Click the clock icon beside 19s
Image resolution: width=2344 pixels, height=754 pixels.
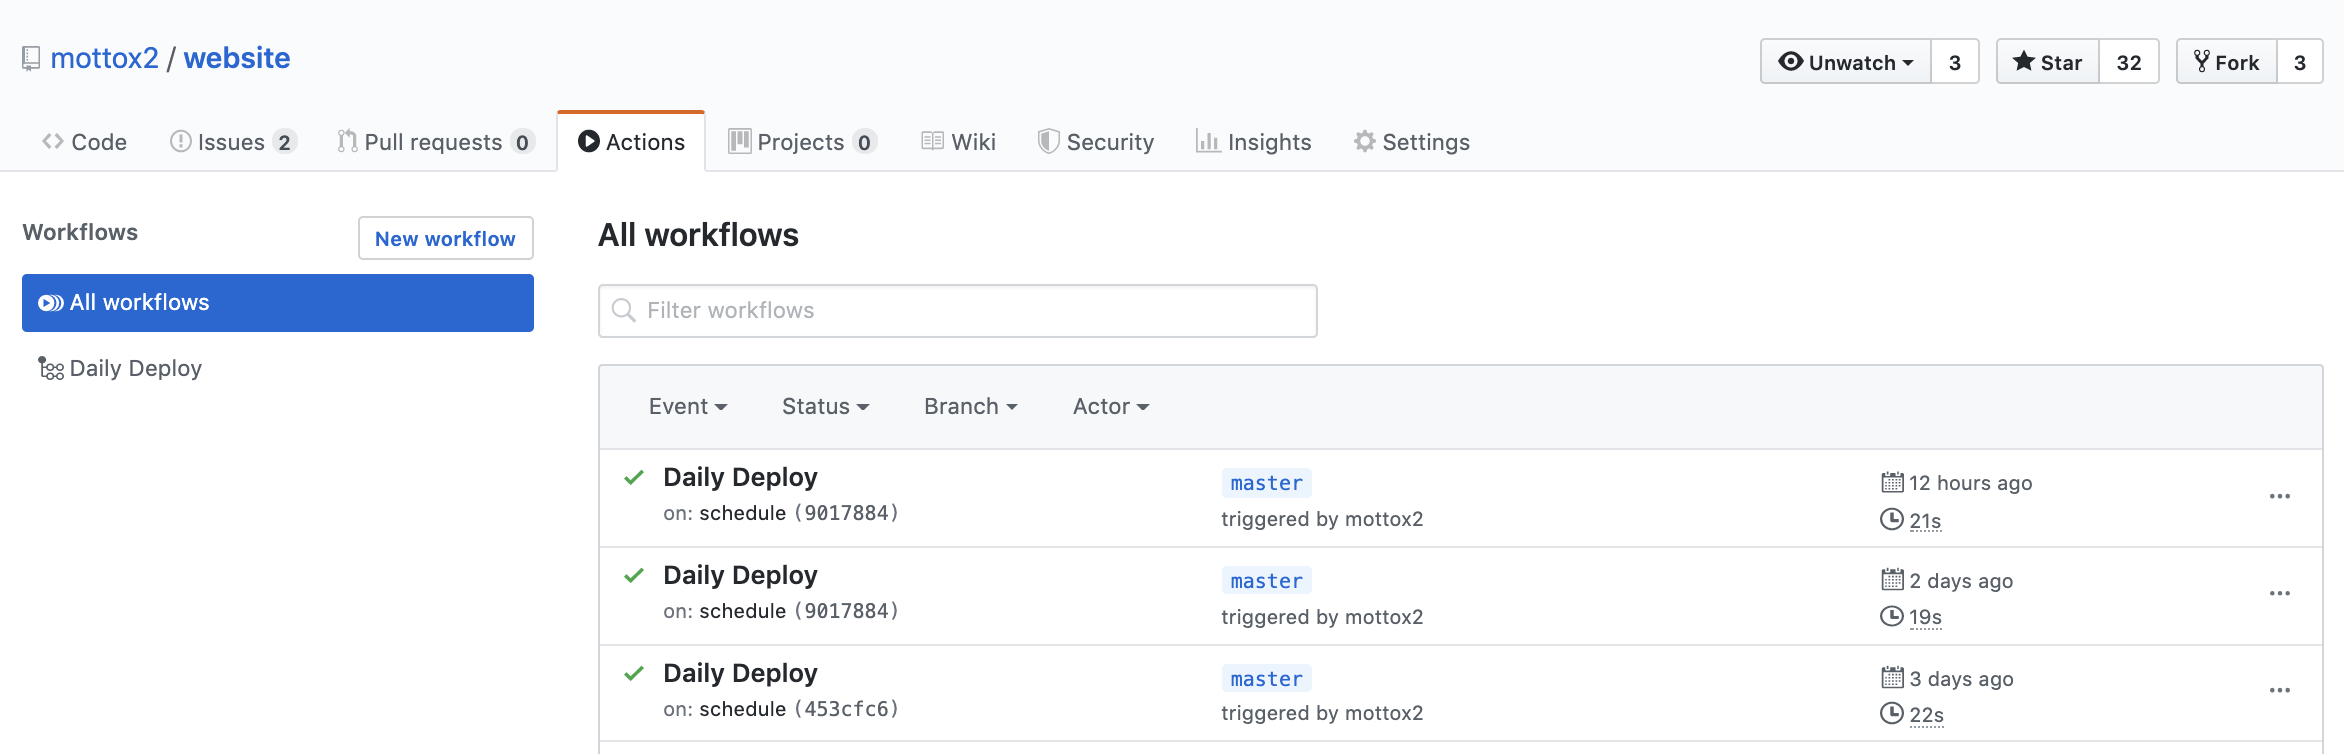[x=1892, y=616]
